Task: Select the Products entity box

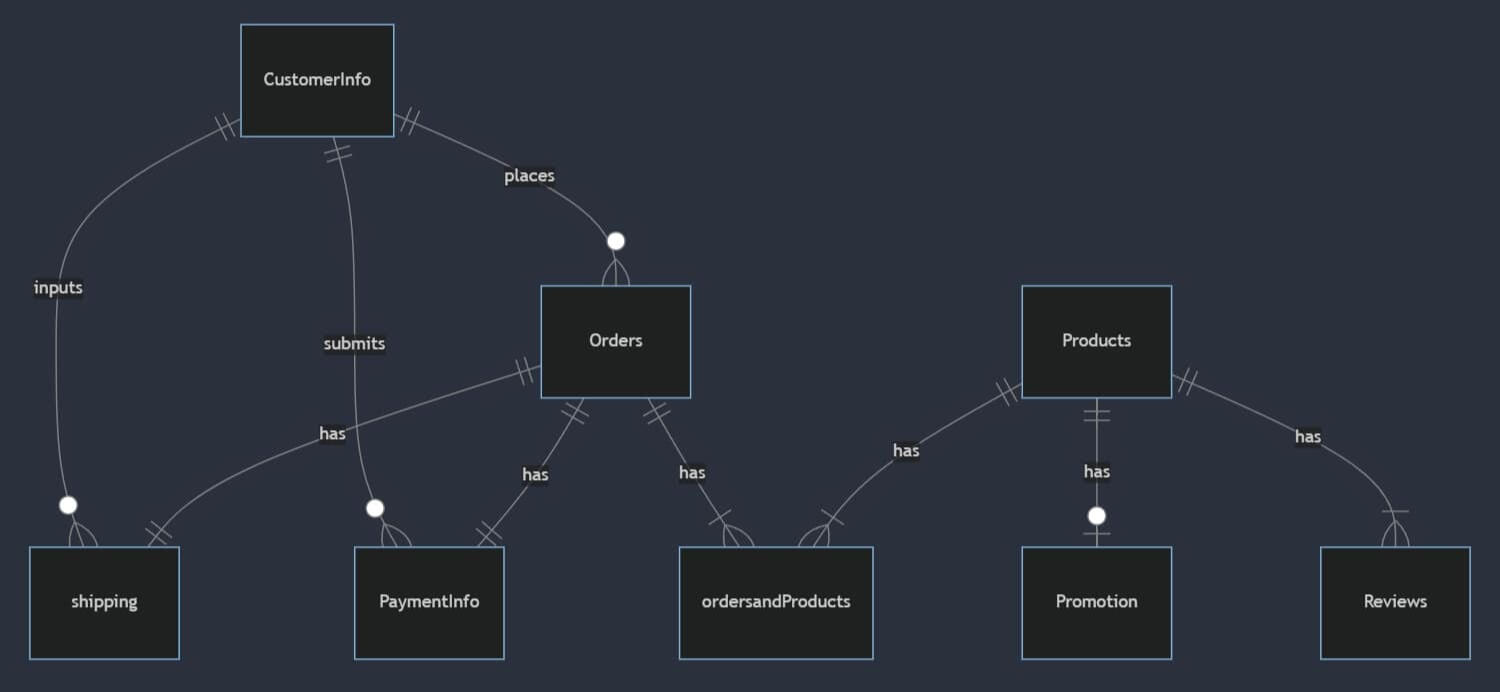Action: (x=1096, y=341)
